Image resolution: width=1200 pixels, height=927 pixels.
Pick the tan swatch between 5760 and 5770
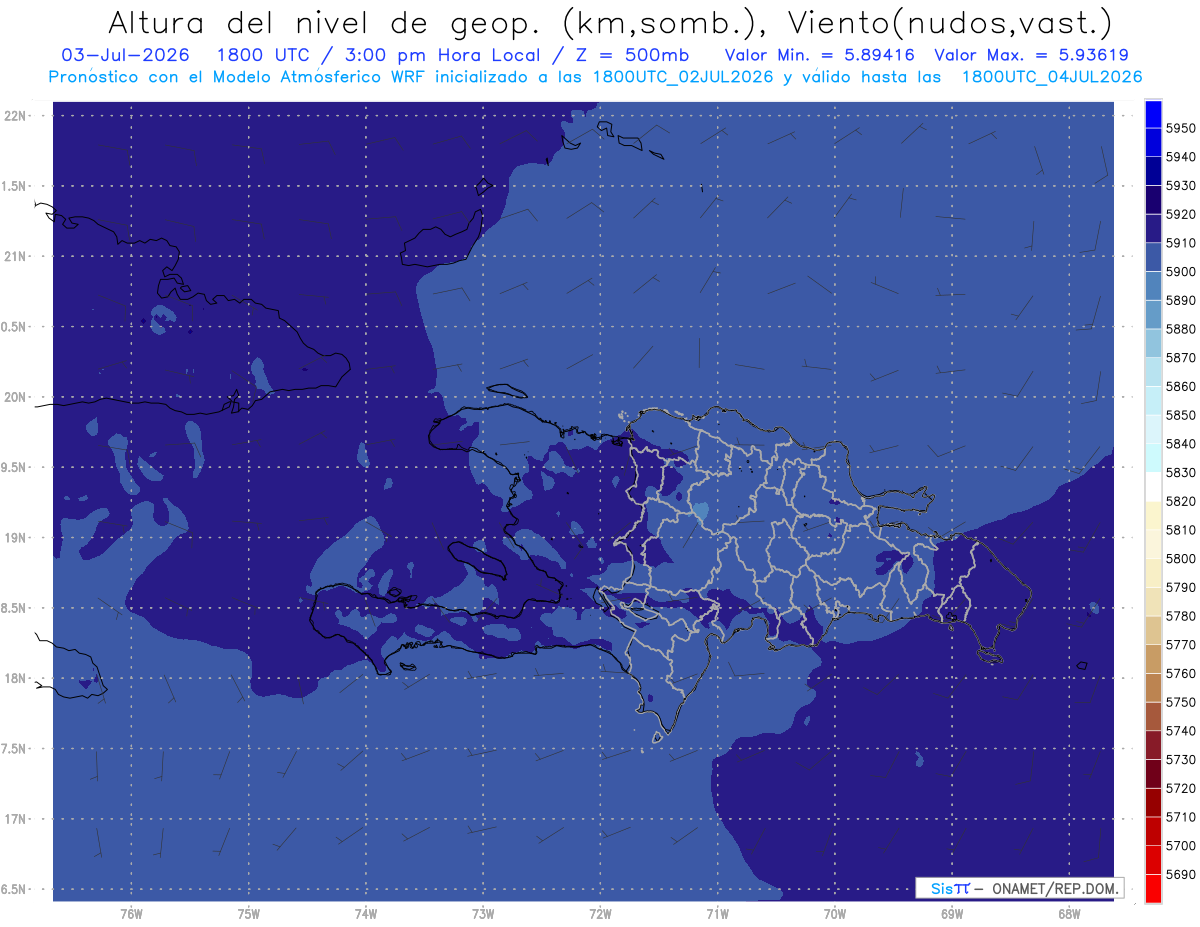click(1153, 659)
